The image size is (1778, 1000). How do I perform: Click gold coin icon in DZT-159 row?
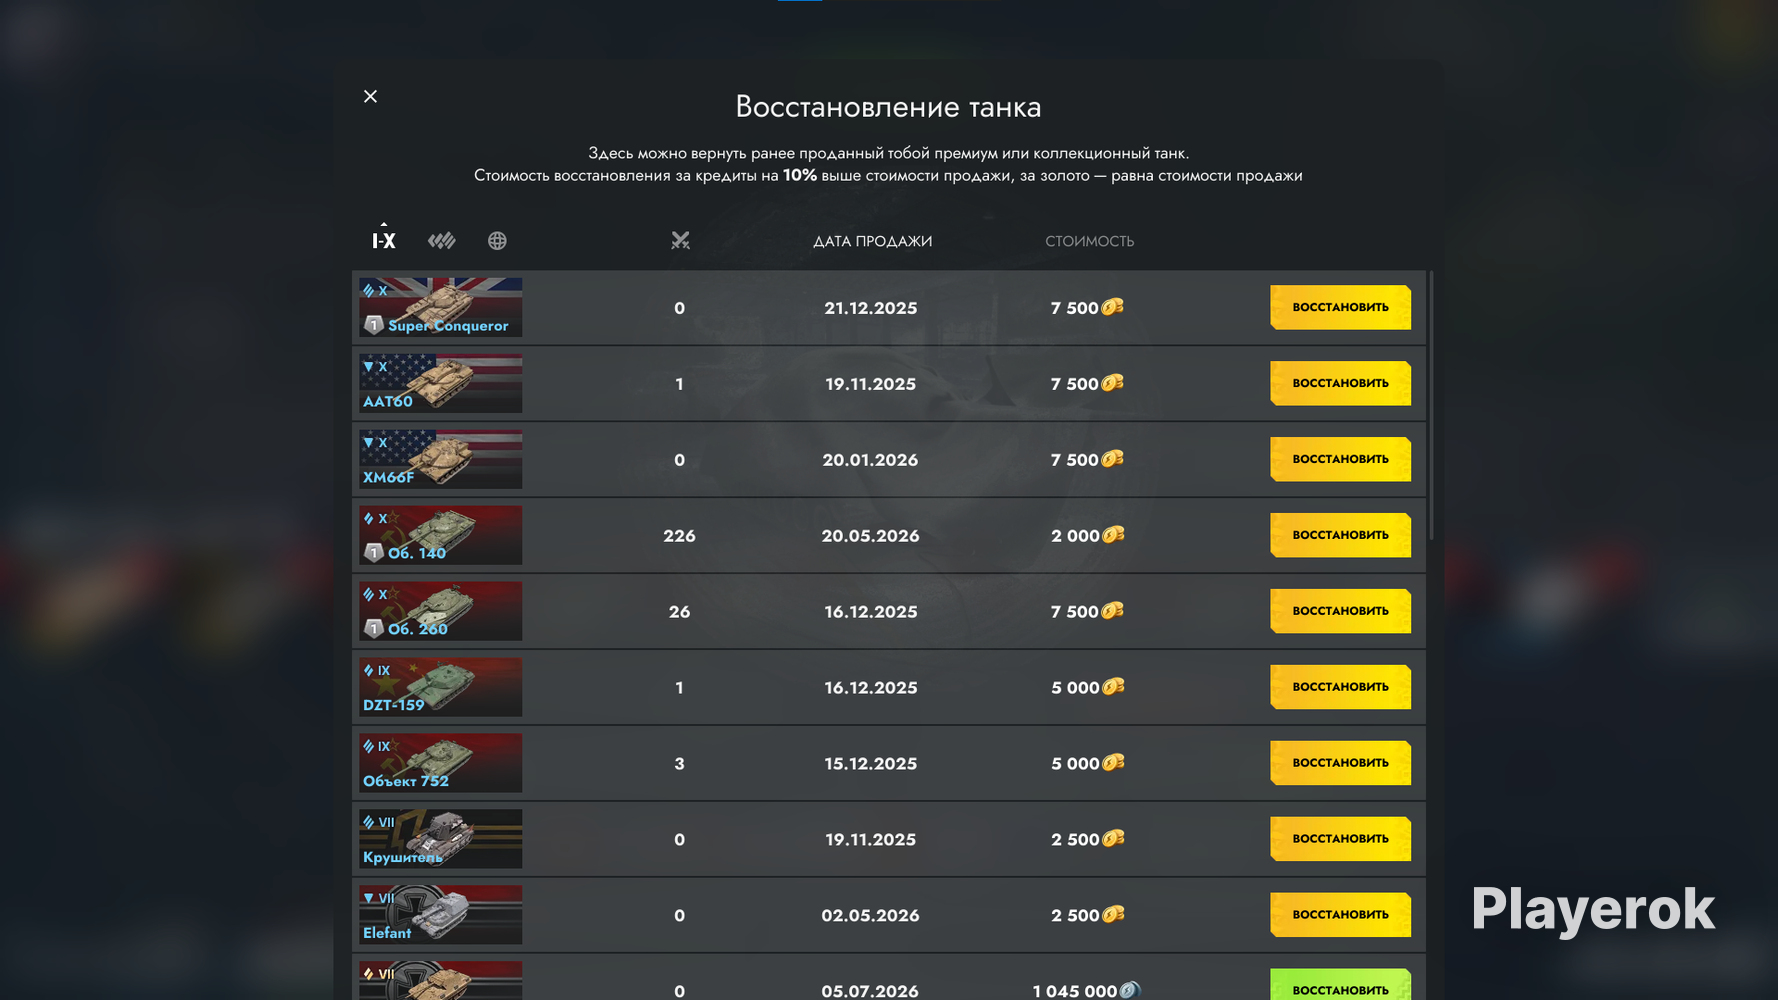click(x=1113, y=687)
